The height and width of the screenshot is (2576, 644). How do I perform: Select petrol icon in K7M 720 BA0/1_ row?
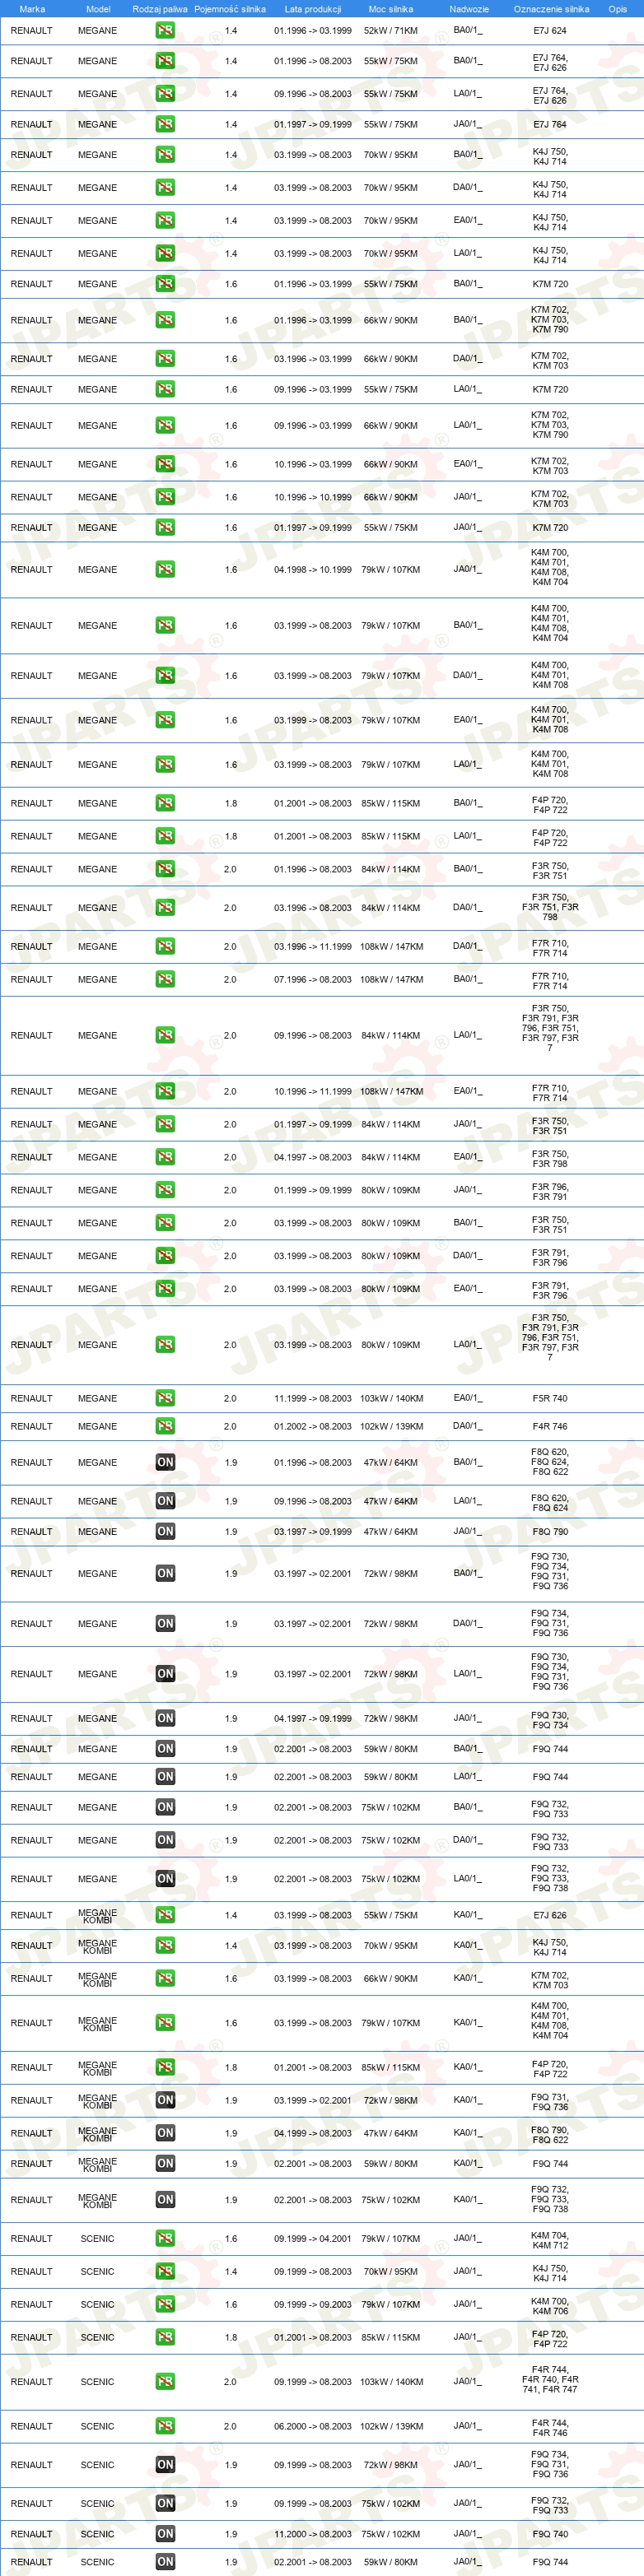165,284
